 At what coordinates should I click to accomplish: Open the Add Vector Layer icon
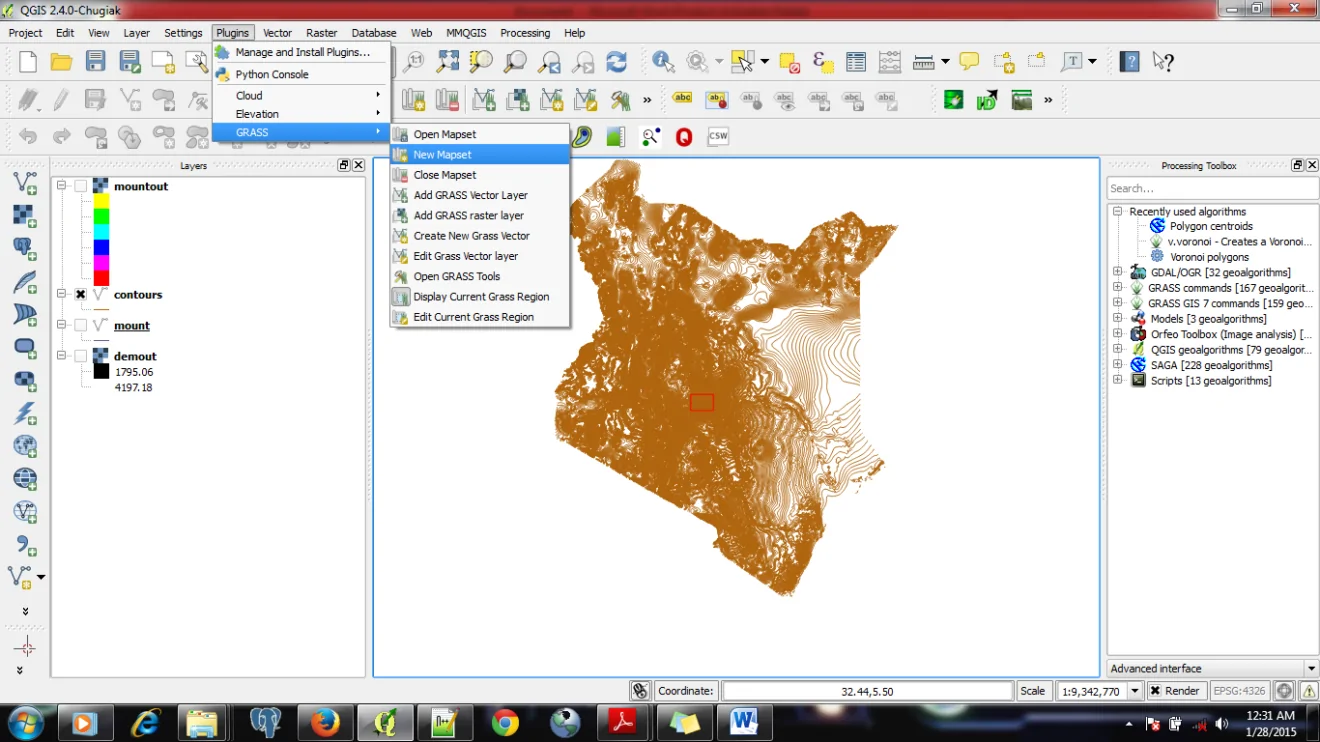coord(25,181)
